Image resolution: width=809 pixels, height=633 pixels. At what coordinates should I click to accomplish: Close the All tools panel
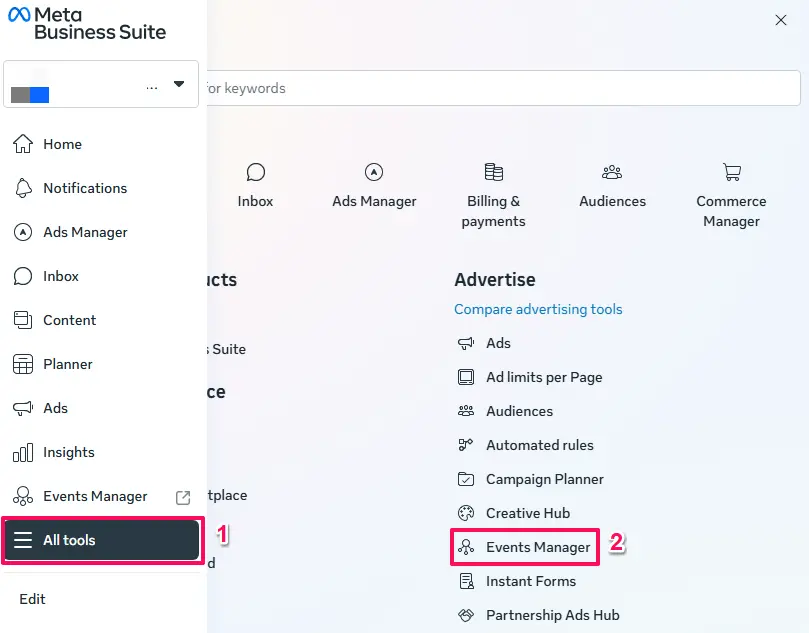(781, 20)
